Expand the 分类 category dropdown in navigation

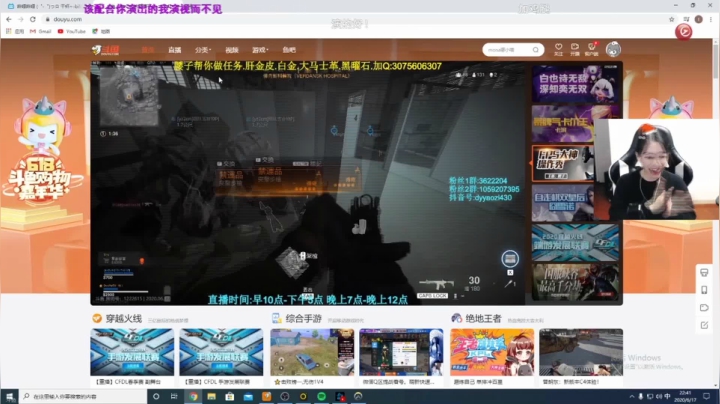[202, 50]
